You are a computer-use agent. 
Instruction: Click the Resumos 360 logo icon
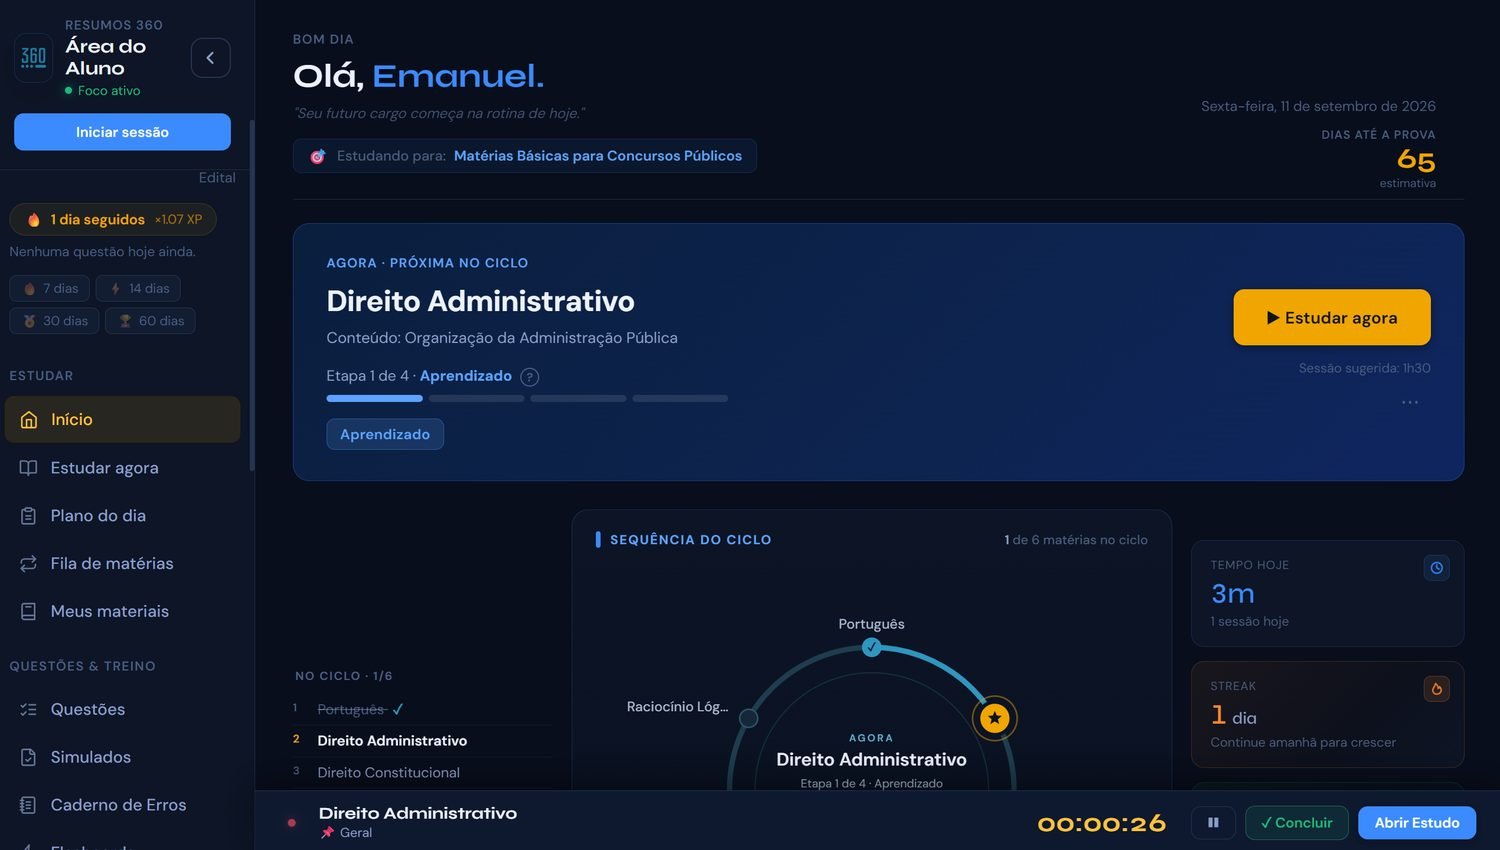pyautogui.click(x=33, y=58)
